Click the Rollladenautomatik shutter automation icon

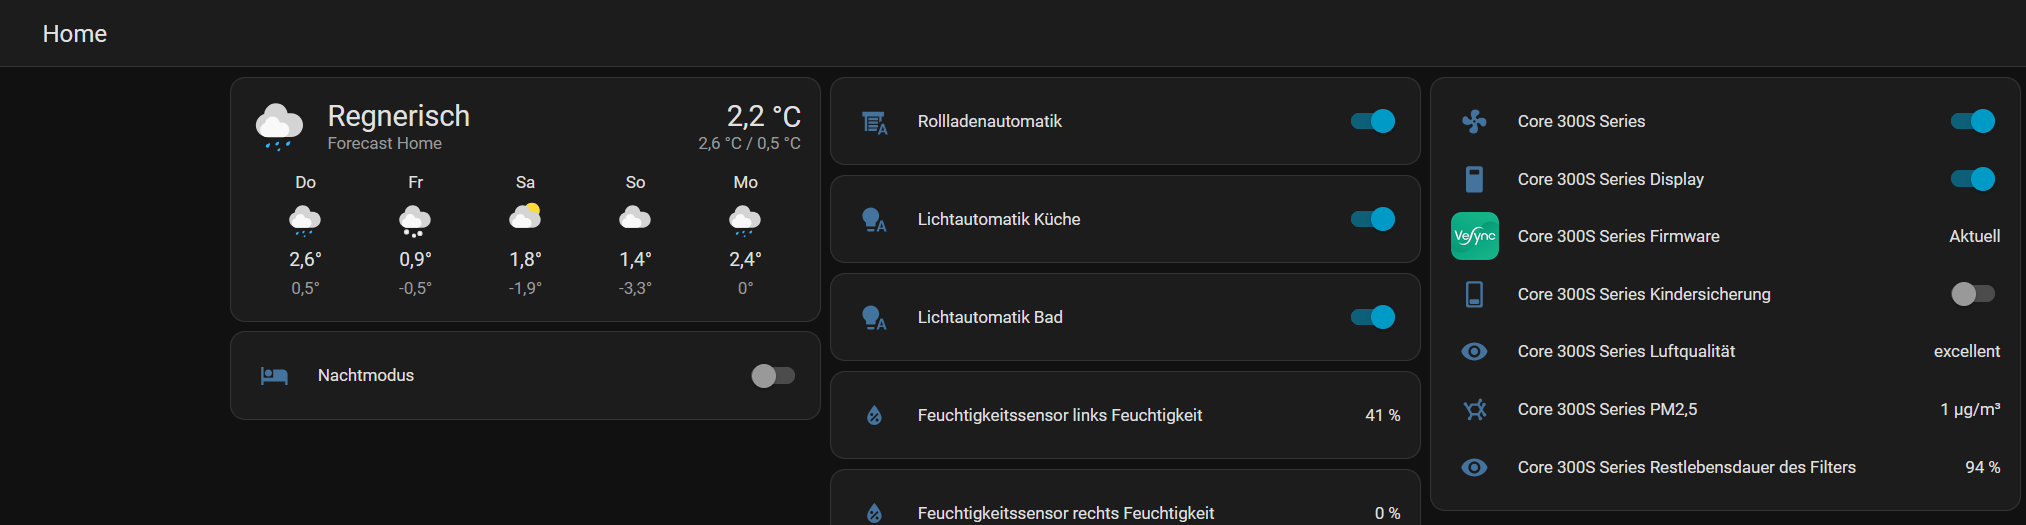874,122
